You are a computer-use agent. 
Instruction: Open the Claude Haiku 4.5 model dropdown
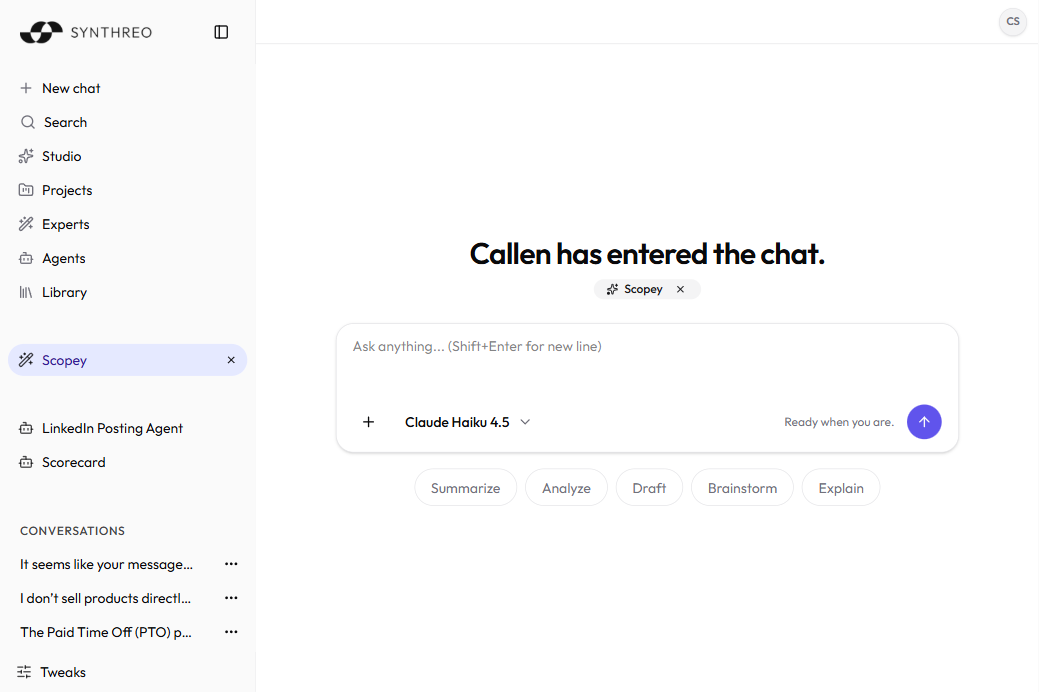point(468,422)
